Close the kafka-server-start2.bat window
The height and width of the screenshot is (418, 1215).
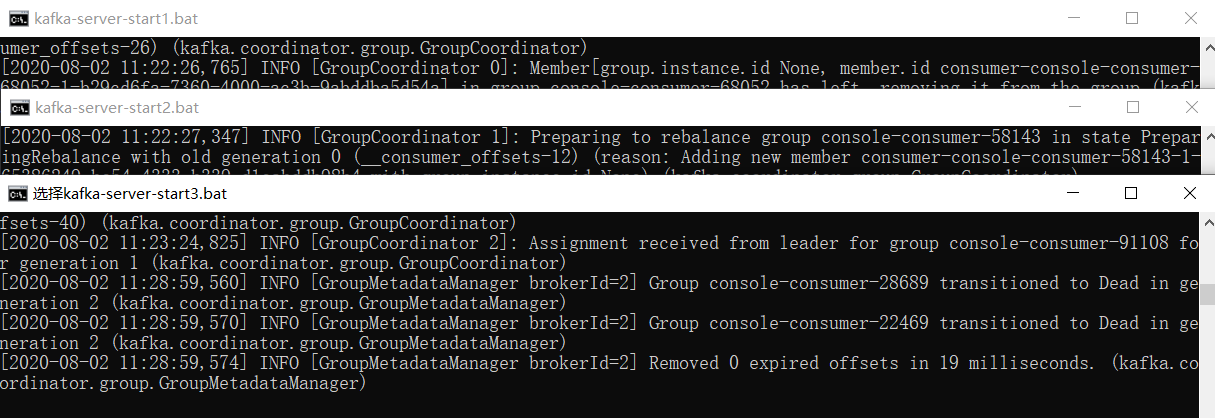point(1190,107)
